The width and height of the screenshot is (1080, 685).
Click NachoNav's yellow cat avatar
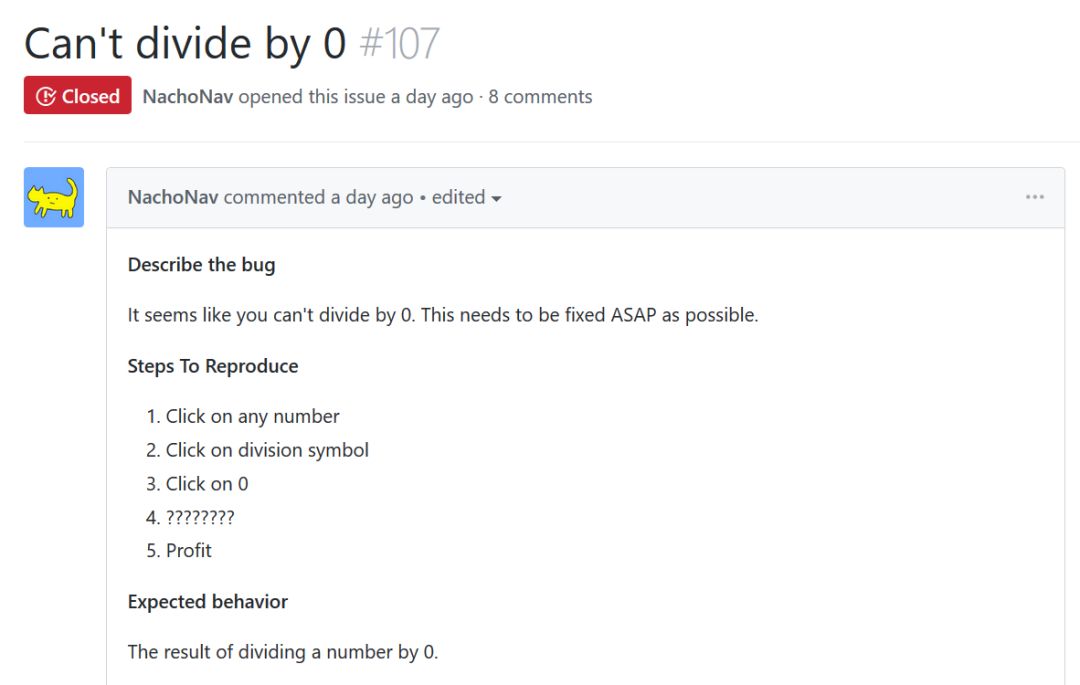[x=54, y=198]
